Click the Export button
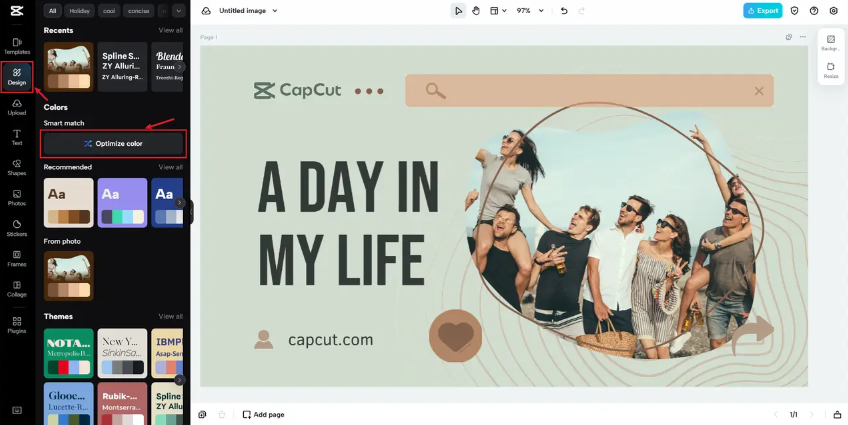This screenshot has height=425, width=848. (763, 11)
